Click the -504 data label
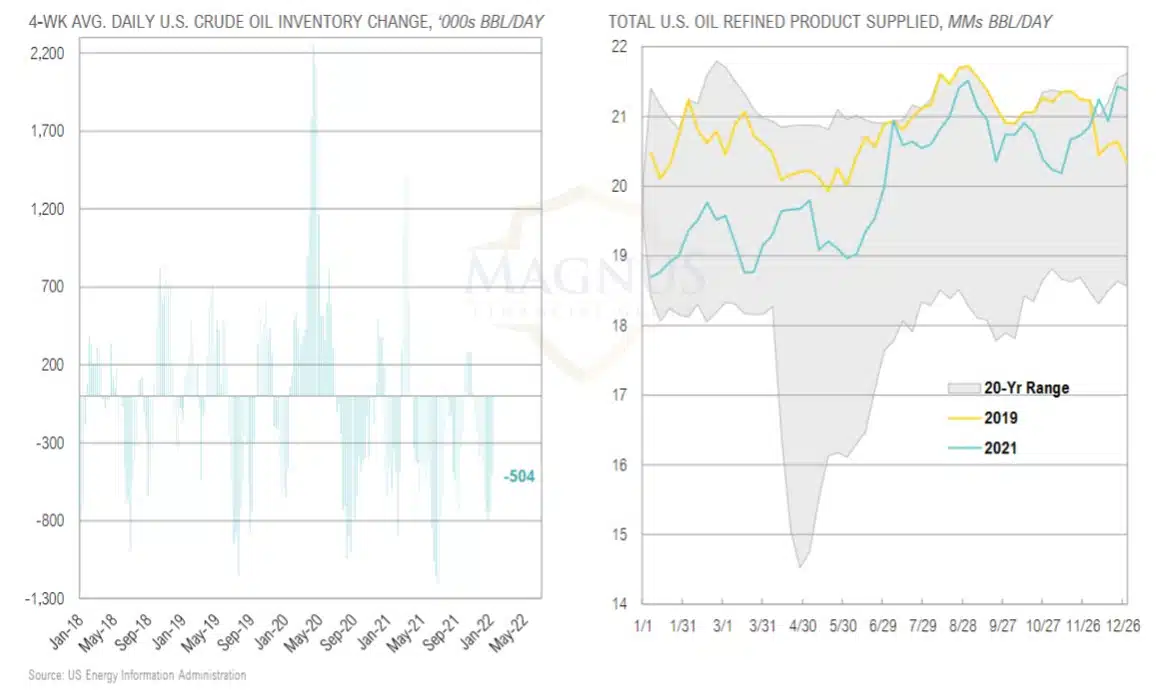The image size is (1168, 690). pyautogui.click(x=519, y=477)
